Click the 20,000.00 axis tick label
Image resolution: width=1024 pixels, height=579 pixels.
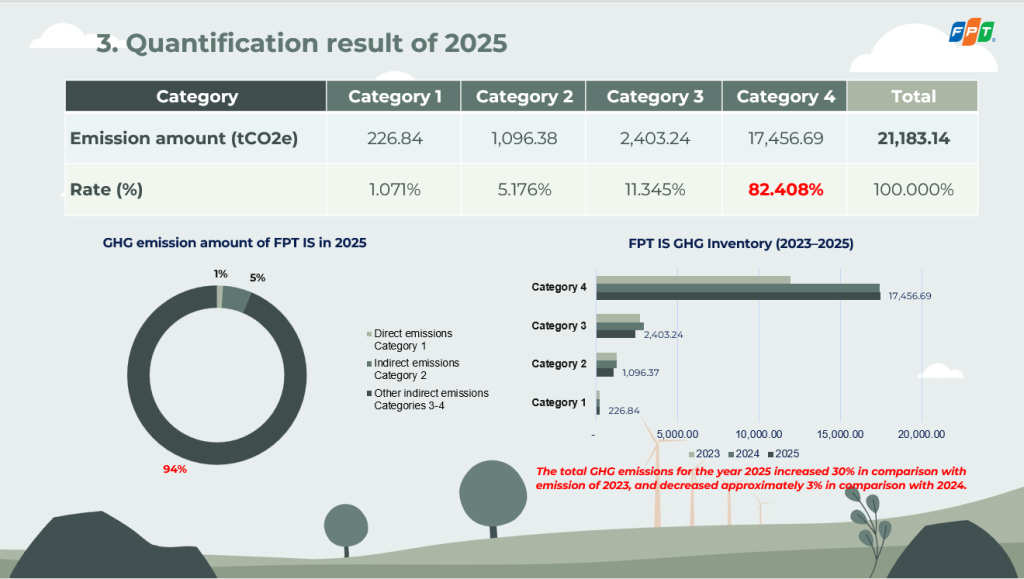(x=921, y=434)
